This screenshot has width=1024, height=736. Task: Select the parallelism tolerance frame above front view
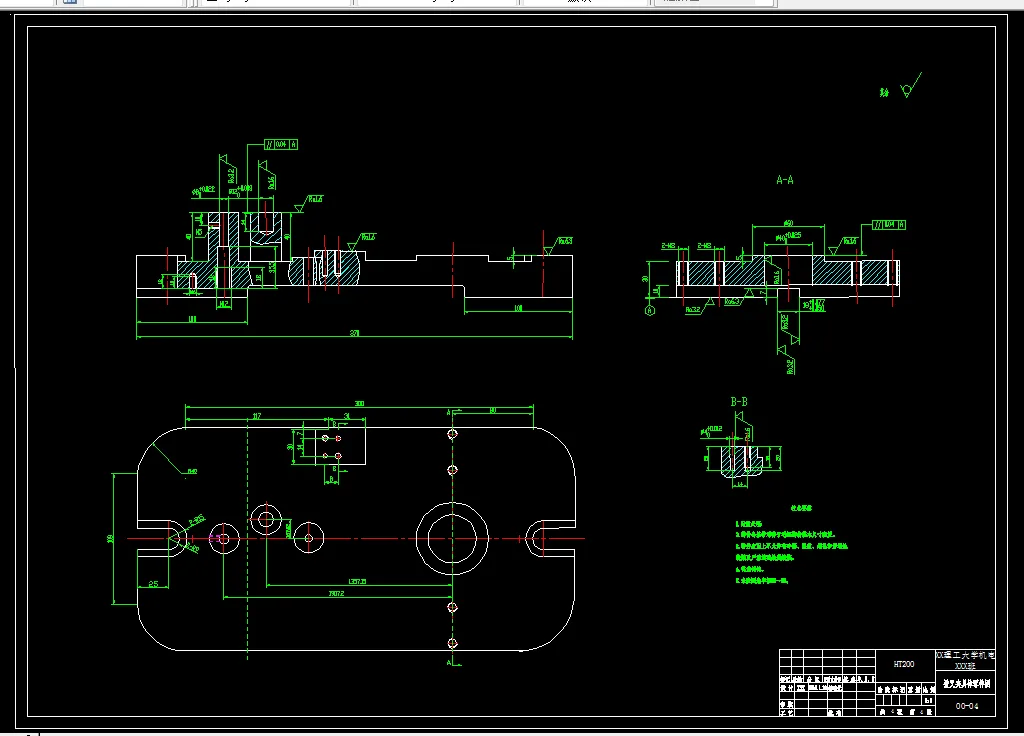[x=281, y=144]
